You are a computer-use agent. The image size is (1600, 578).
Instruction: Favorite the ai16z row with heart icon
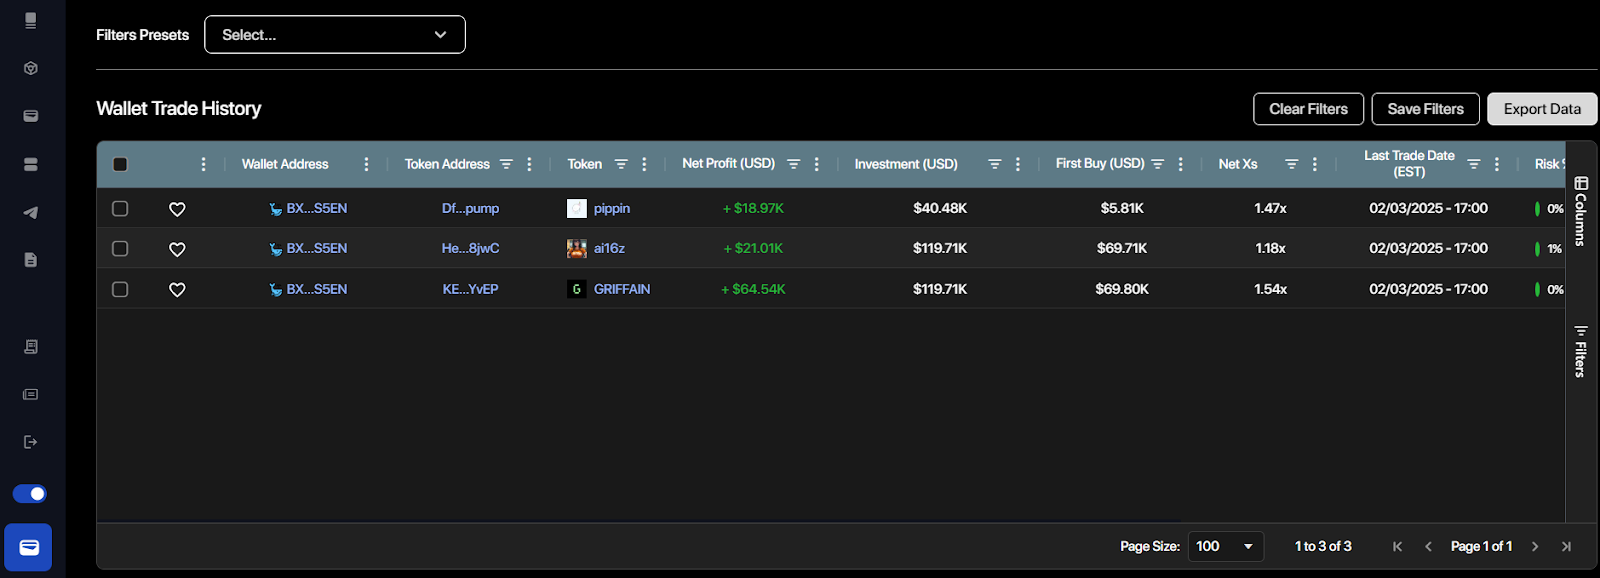coord(177,249)
